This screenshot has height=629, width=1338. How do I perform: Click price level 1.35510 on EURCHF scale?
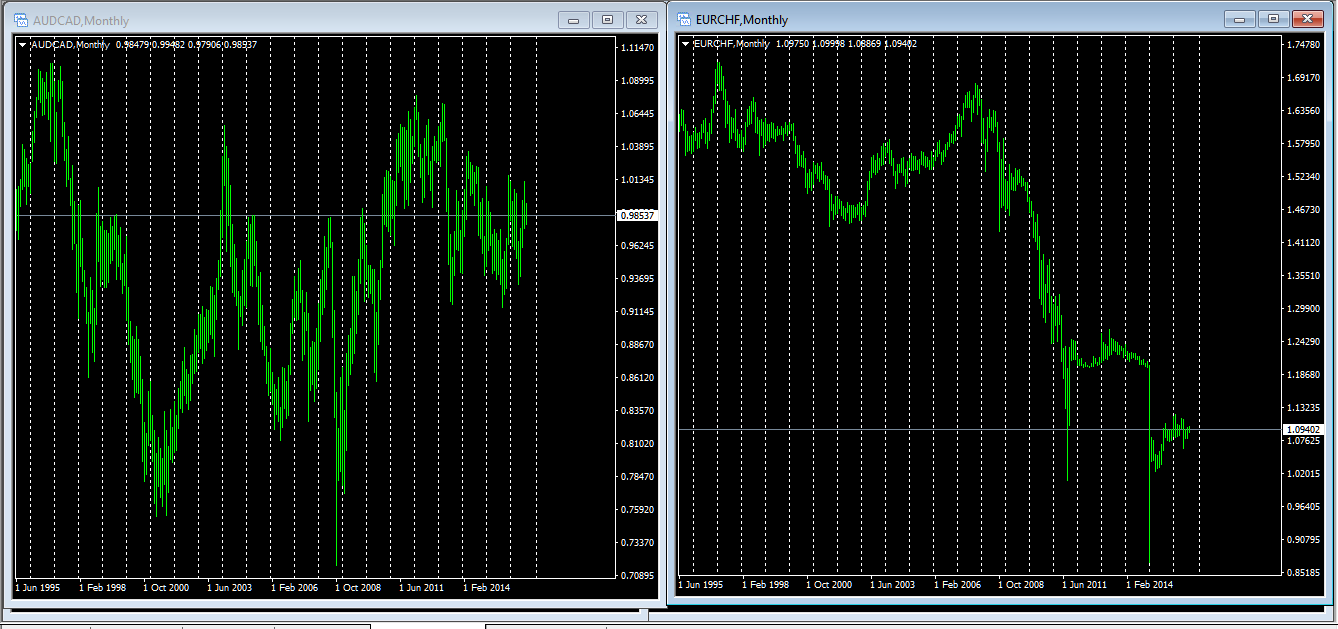tap(1303, 276)
